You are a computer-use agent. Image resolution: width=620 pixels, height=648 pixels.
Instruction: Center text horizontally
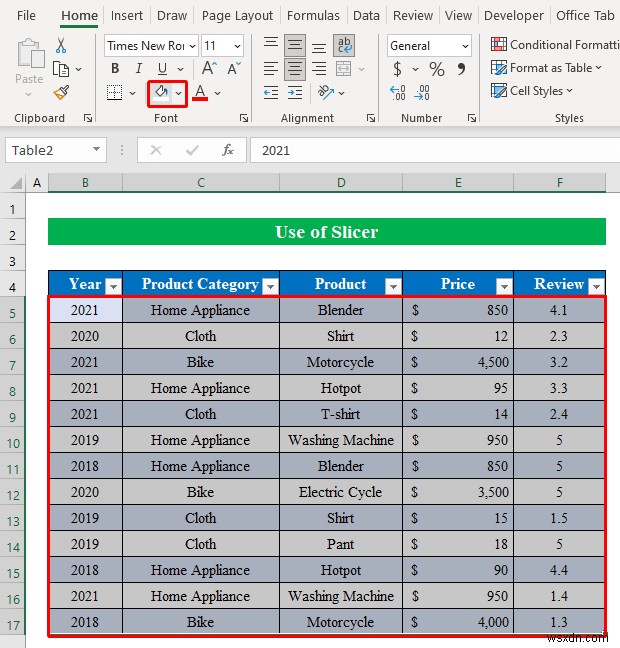coord(295,69)
